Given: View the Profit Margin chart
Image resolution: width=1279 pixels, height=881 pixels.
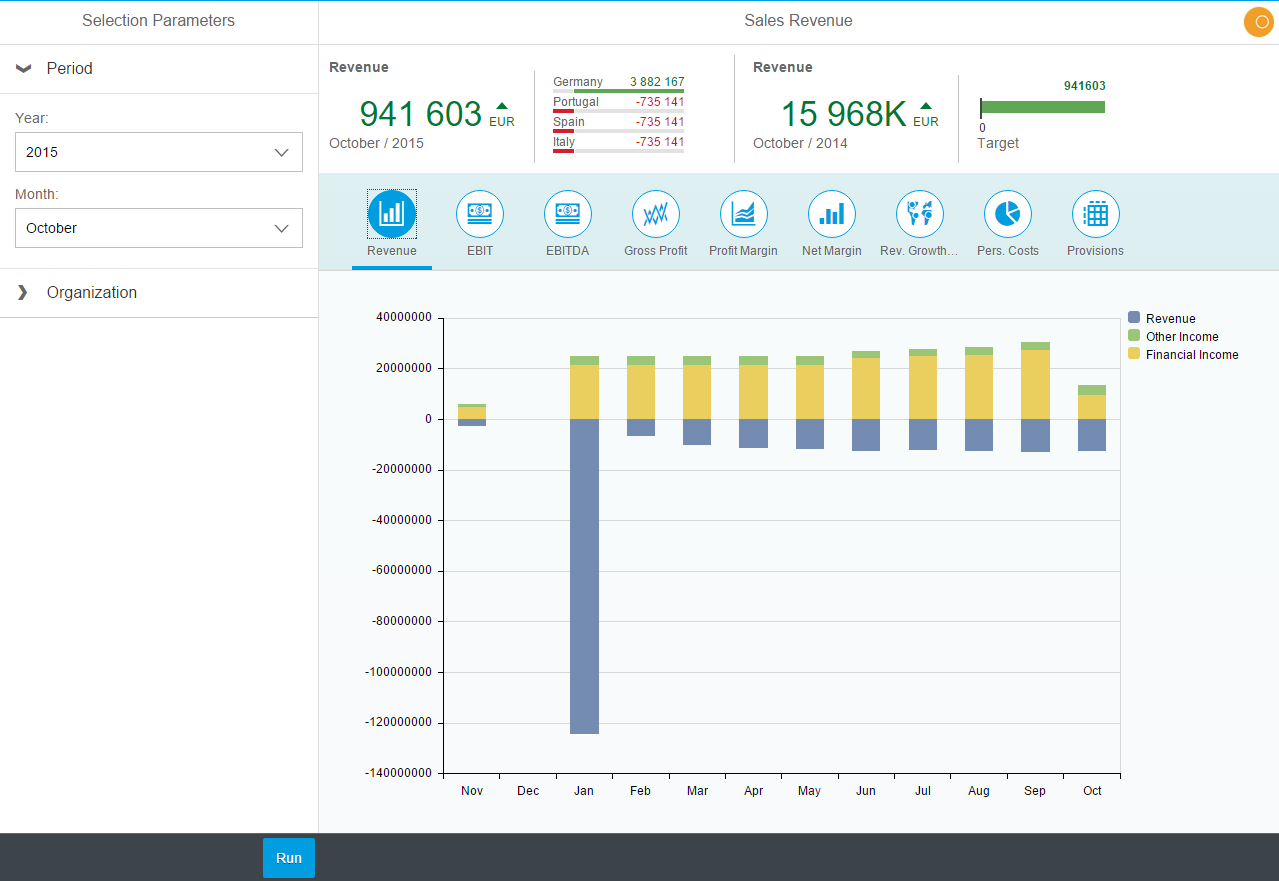Looking at the screenshot, I should click(x=743, y=213).
